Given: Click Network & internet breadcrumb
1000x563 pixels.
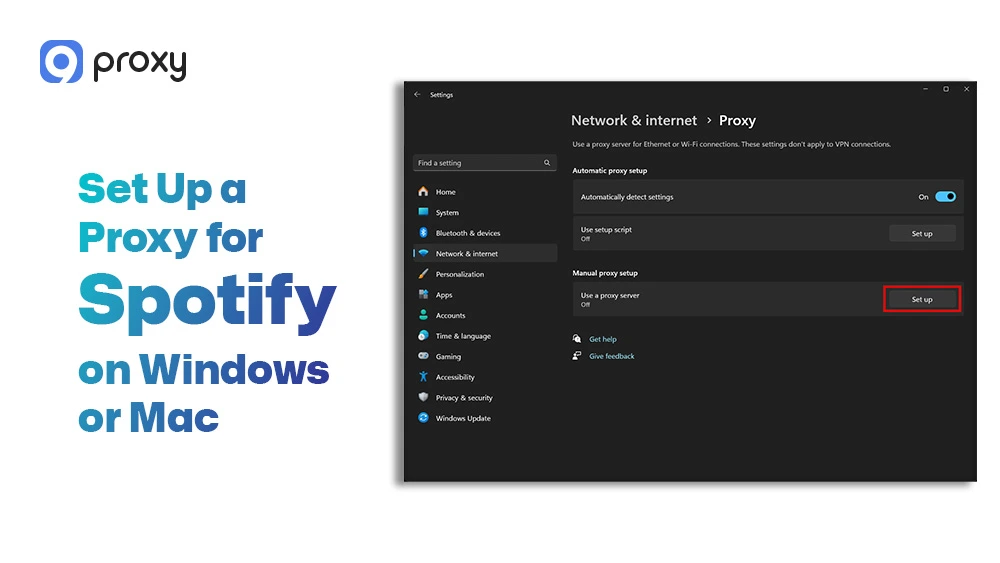Looking at the screenshot, I should [x=634, y=121].
